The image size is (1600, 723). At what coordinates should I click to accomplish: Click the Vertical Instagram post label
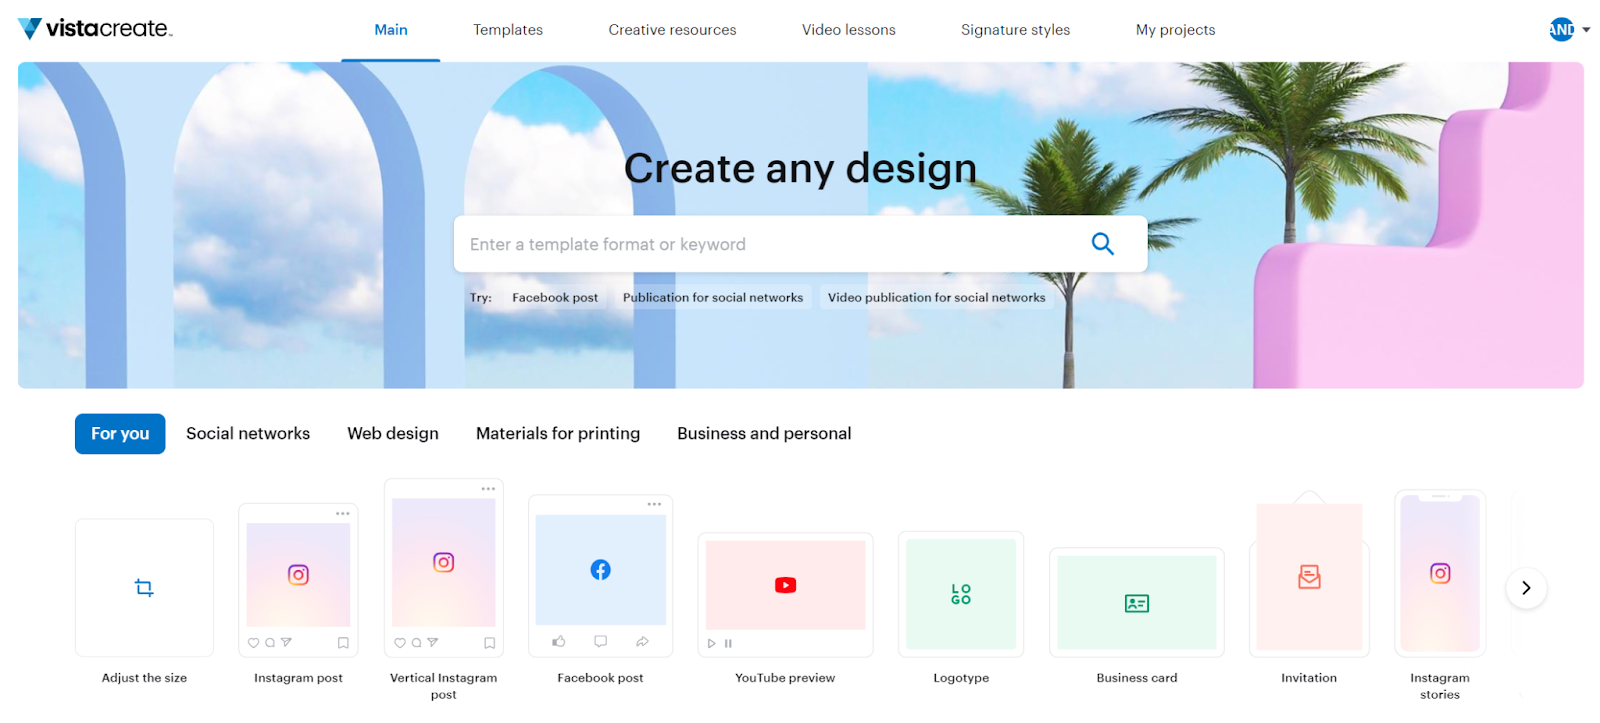[444, 686]
